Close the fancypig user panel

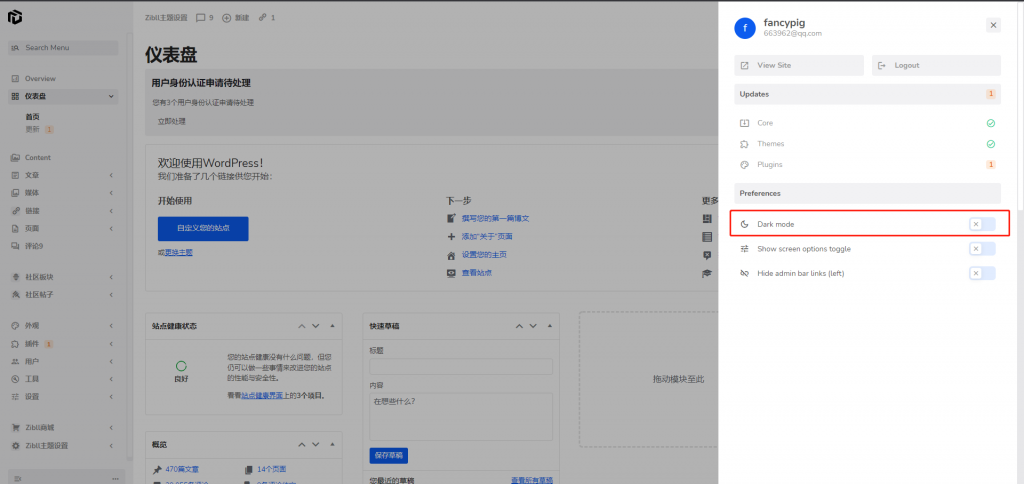tap(993, 25)
